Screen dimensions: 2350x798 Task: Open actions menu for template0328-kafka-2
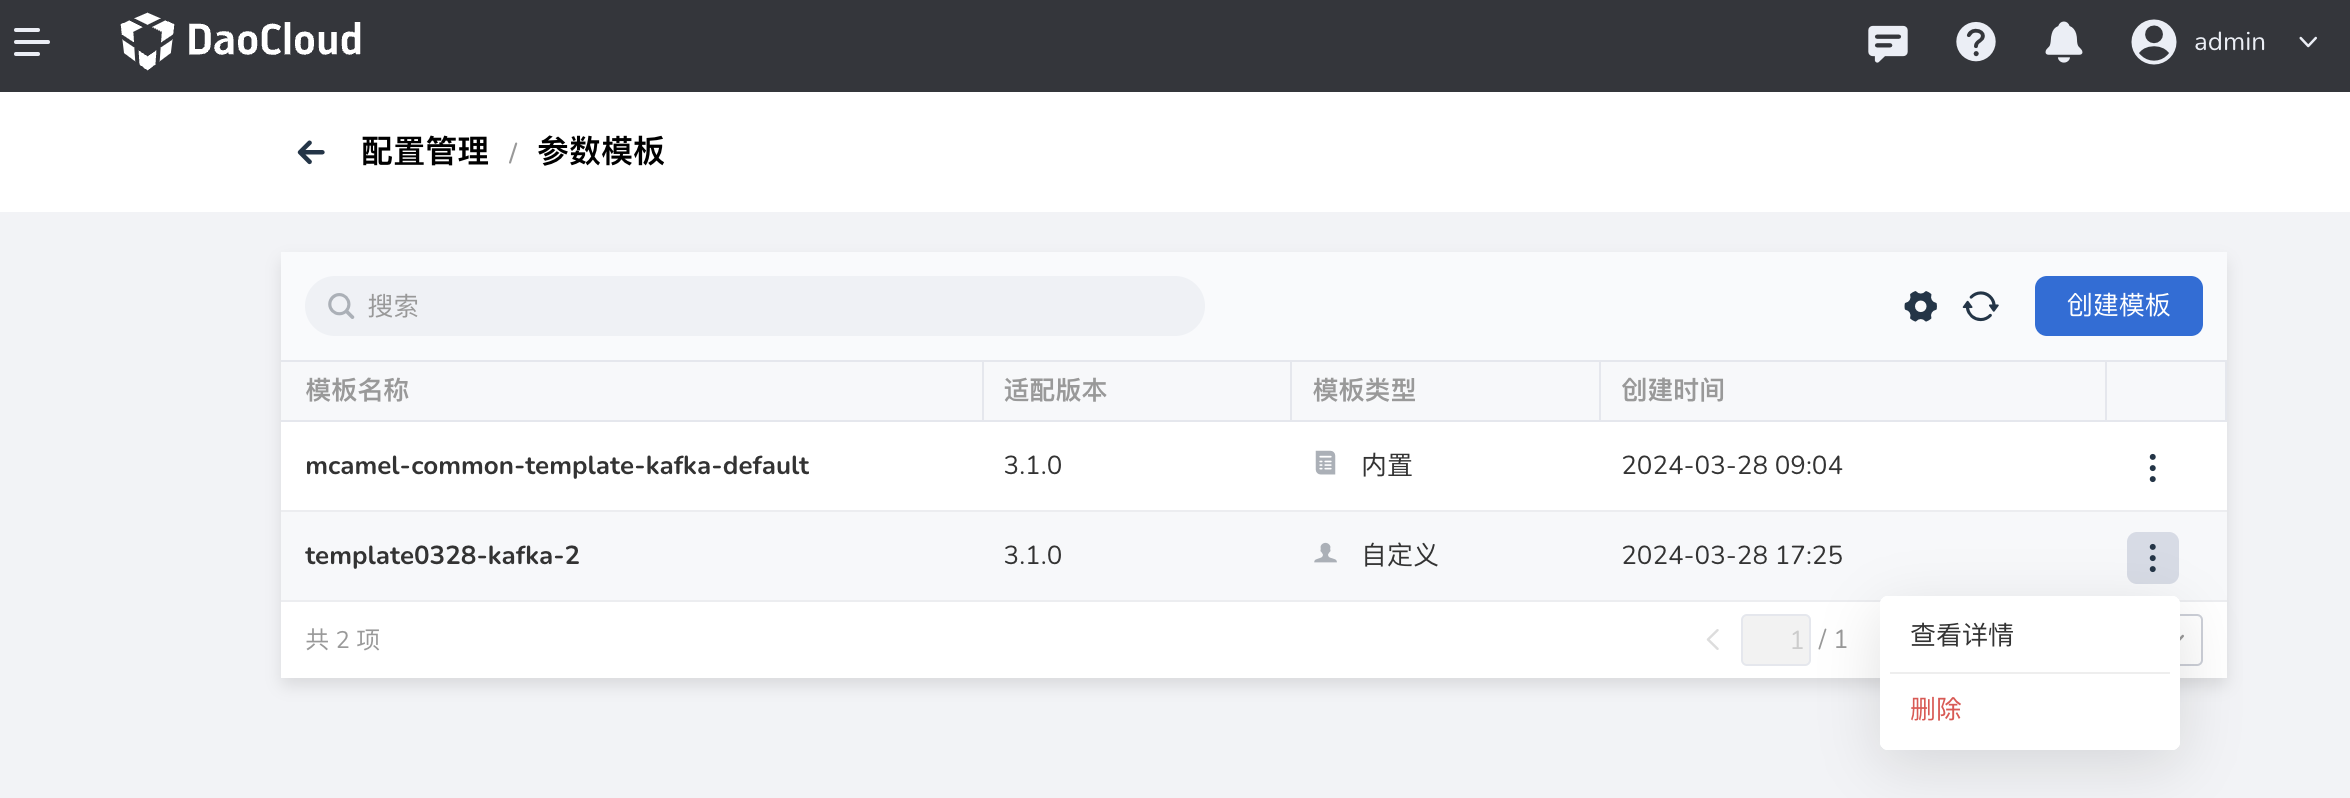coord(2152,557)
